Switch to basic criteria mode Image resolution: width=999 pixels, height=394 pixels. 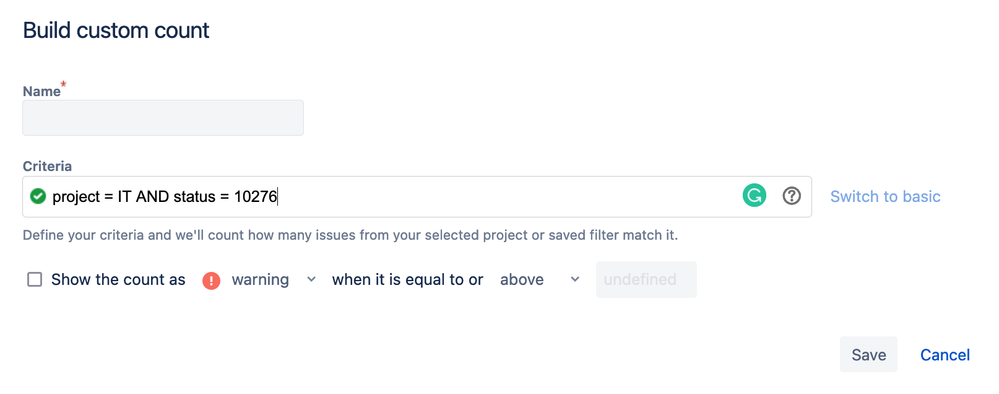(x=885, y=196)
